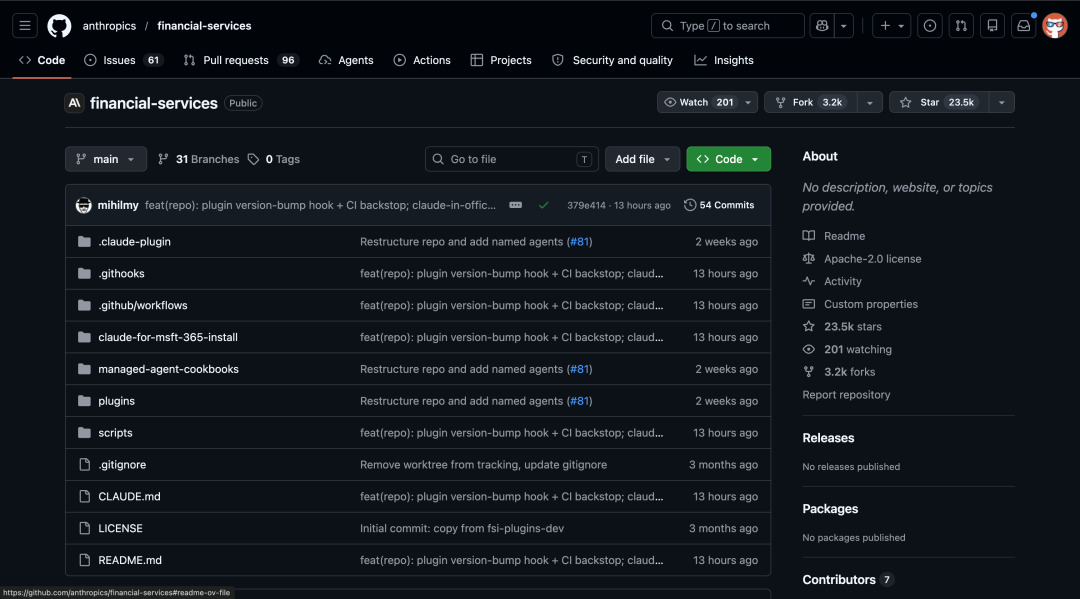Click the header search box
The height and width of the screenshot is (599, 1080).
pos(727,26)
